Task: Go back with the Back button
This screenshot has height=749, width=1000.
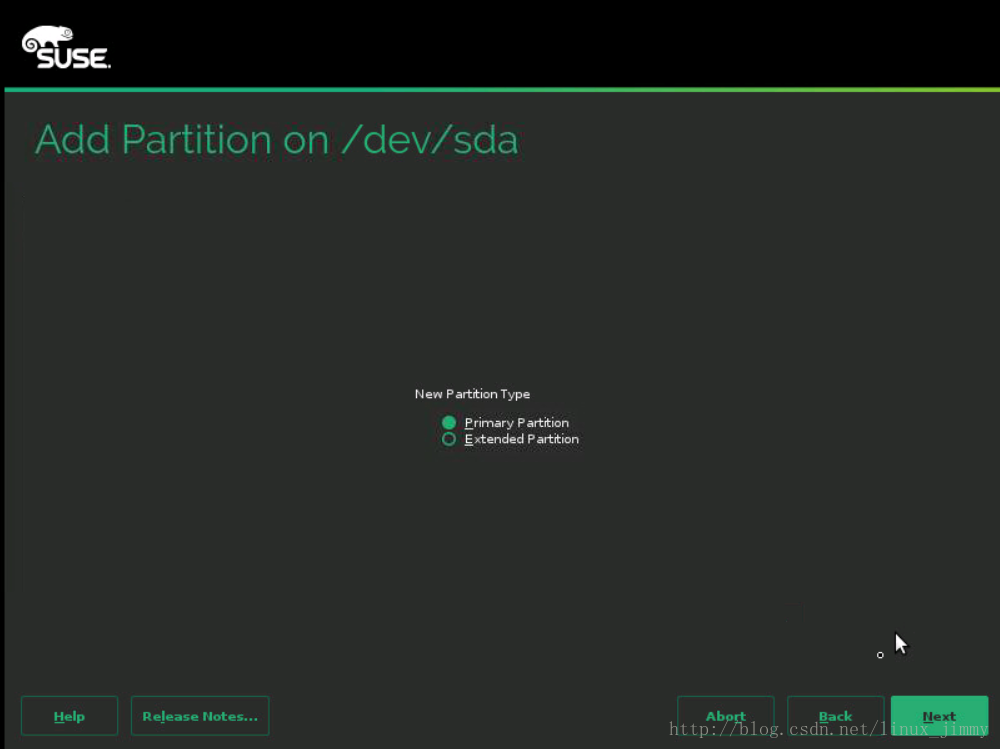Action: tap(835, 716)
